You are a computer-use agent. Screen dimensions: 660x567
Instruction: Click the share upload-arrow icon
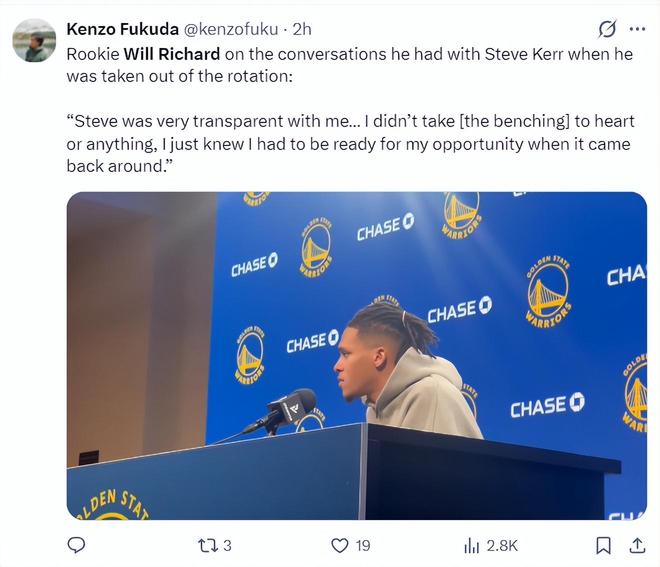636,545
